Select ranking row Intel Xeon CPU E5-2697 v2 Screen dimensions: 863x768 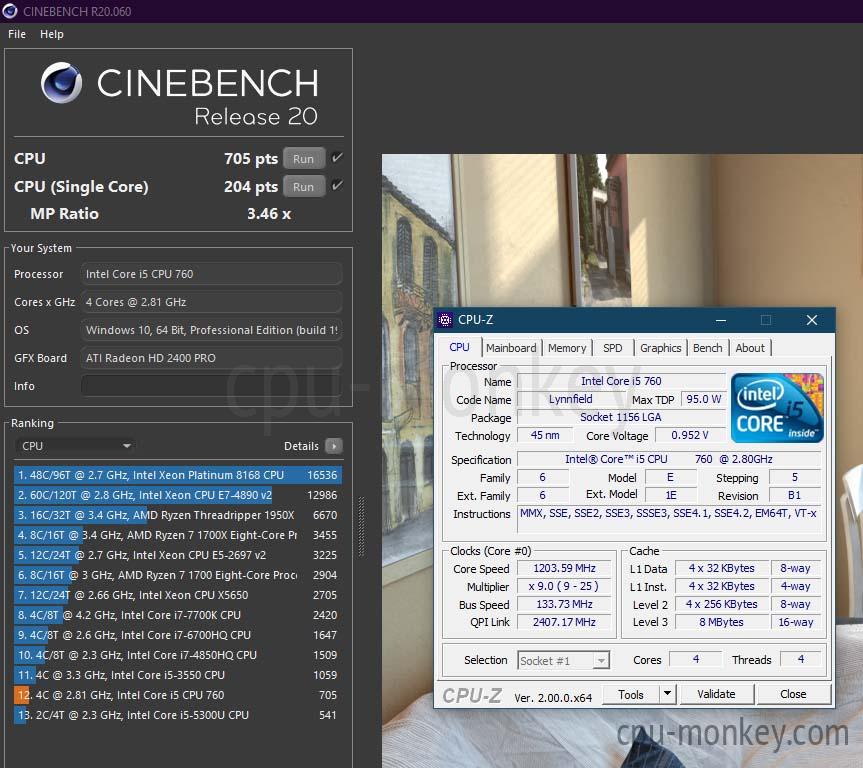pyautogui.click(x=178, y=555)
